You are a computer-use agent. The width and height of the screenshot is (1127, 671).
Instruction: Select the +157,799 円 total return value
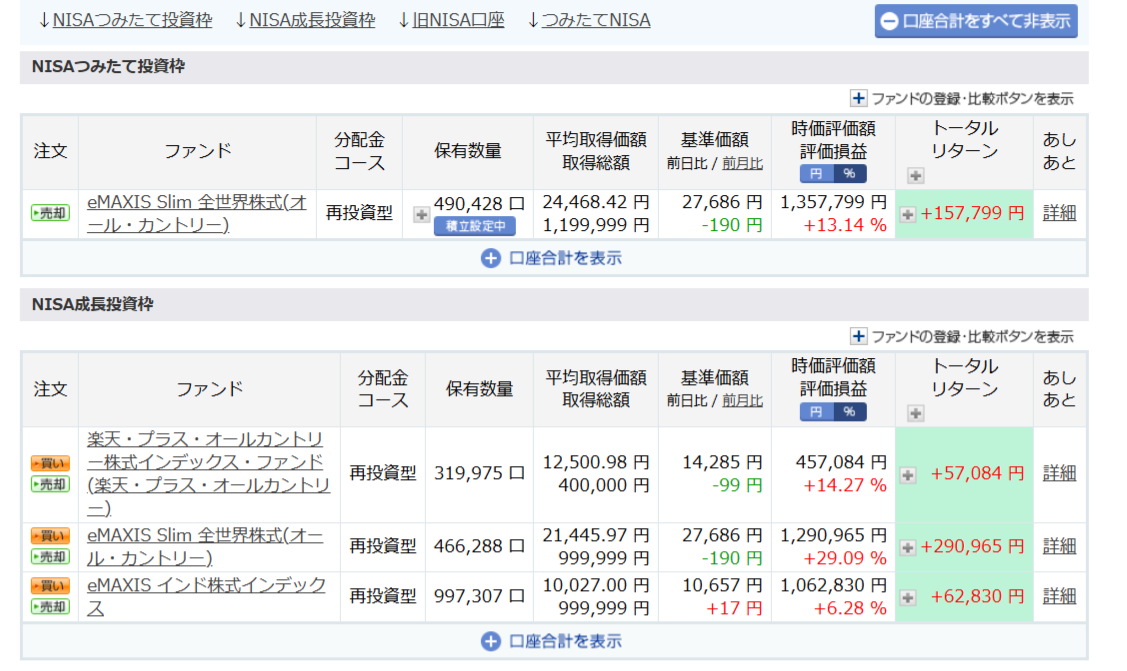click(972, 213)
